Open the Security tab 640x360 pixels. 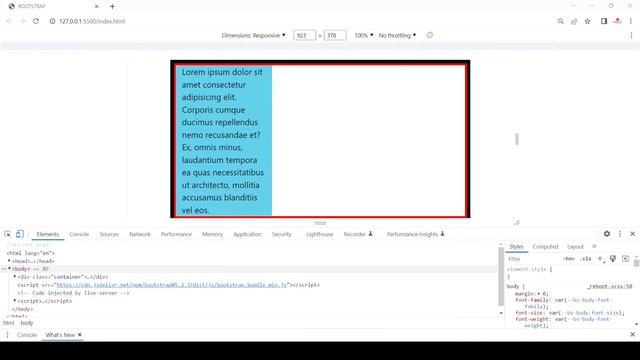tap(282, 234)
